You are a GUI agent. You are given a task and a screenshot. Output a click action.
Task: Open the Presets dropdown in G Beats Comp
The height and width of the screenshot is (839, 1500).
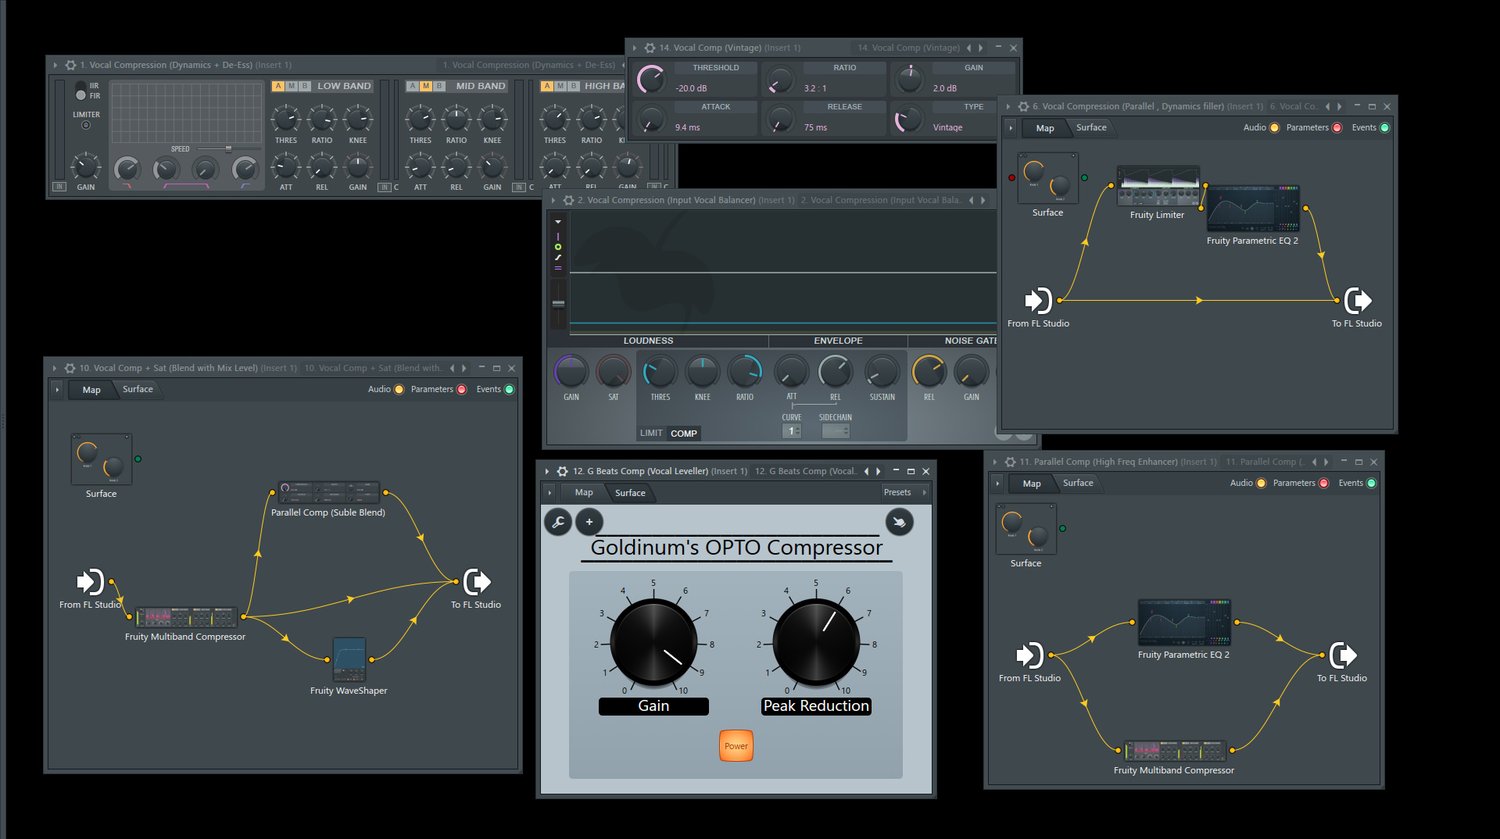[x=904, y=492]
